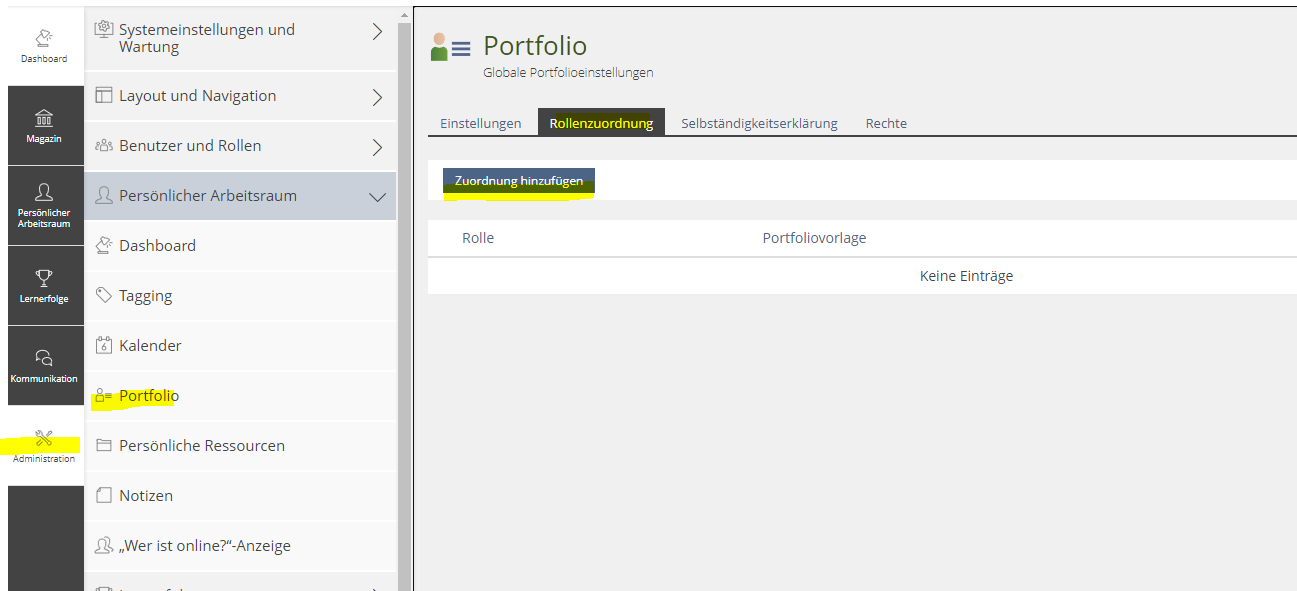Collapse Persönlicher Arbeitsraum chevron
This screenshot has height=591, width=1297.
[377, 197]
